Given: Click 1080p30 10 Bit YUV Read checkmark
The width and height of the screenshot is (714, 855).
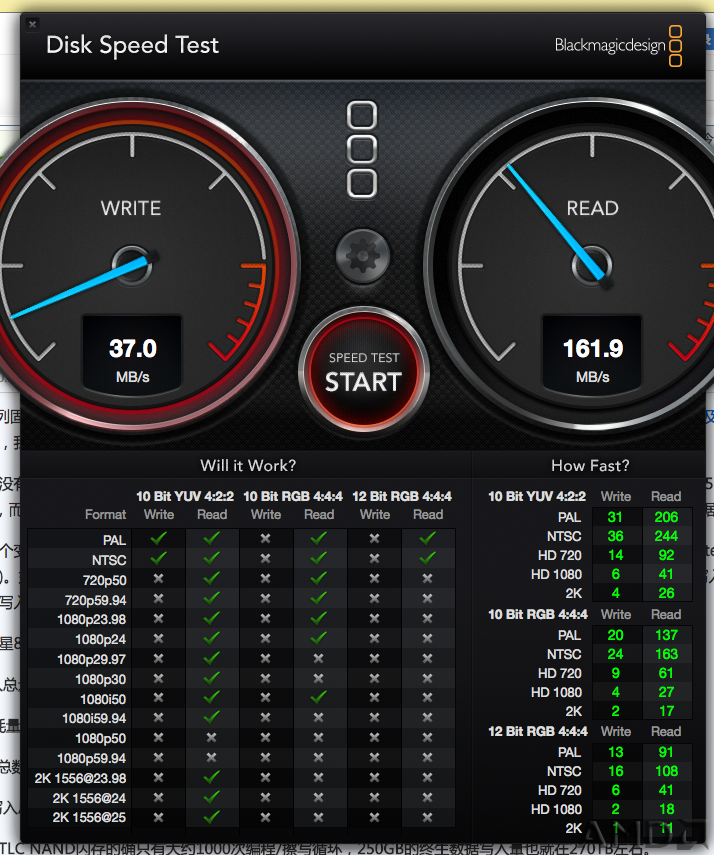Looking at the screenshot, I should pos(212,678).
